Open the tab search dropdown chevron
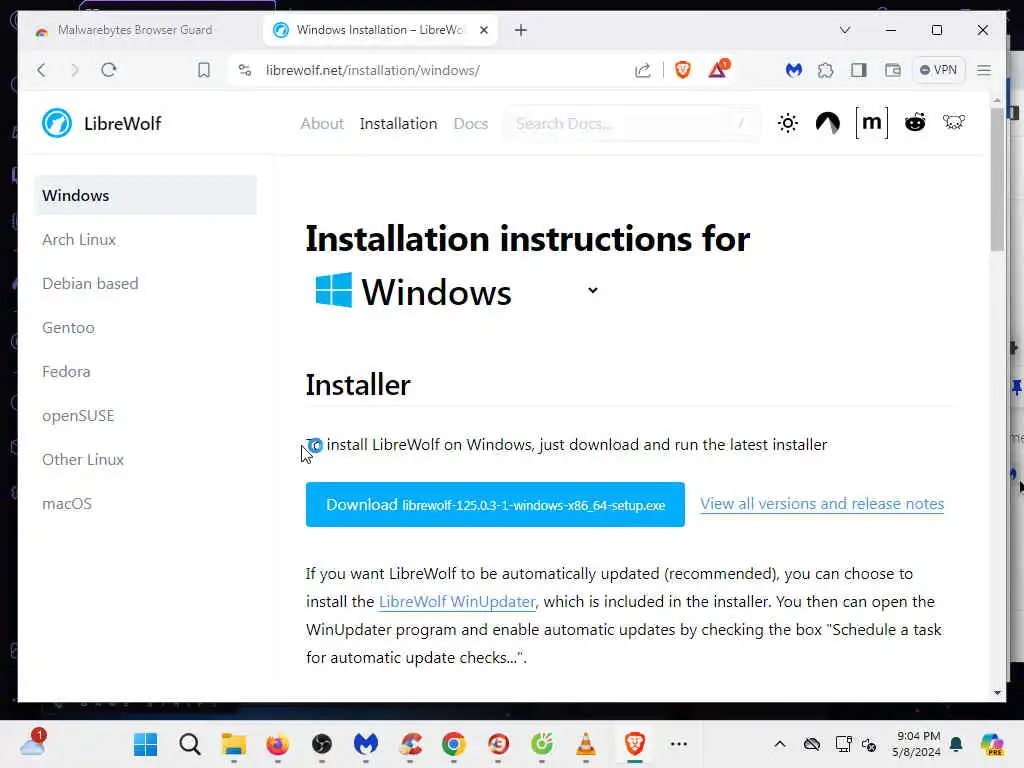 (844, 30)
